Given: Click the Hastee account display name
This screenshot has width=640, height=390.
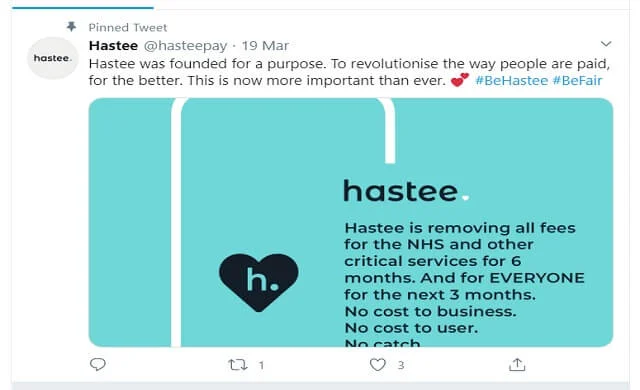Looking at the screenshot, I should click(x=113, y=45).
